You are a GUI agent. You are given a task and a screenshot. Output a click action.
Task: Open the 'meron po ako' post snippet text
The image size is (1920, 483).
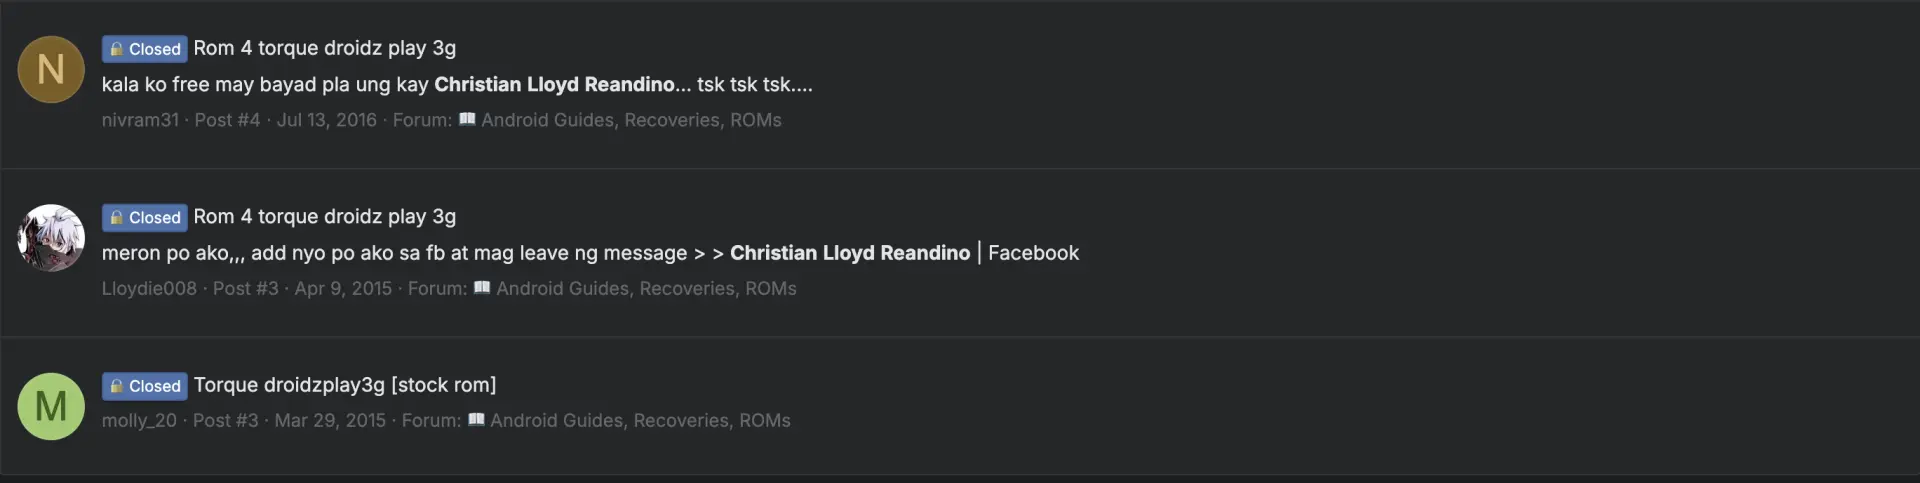pos(590,253)
